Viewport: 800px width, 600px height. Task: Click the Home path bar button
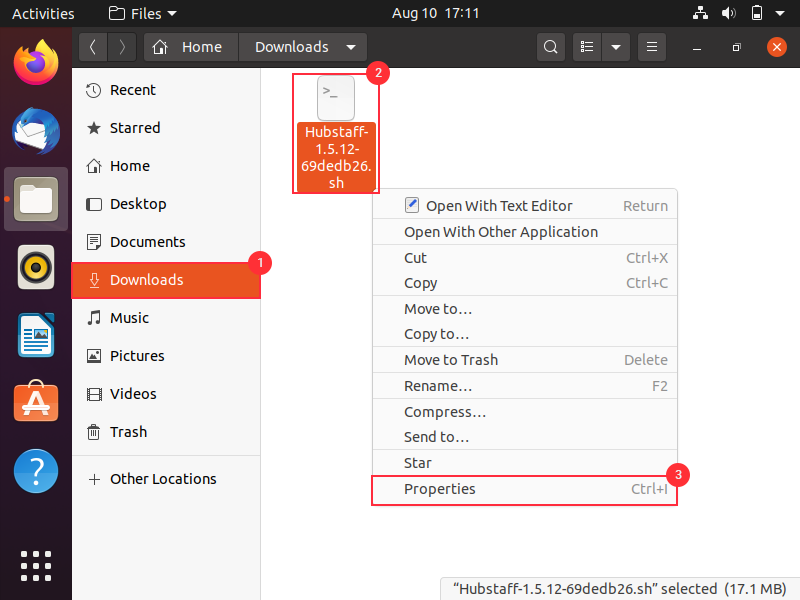point(191,47)
